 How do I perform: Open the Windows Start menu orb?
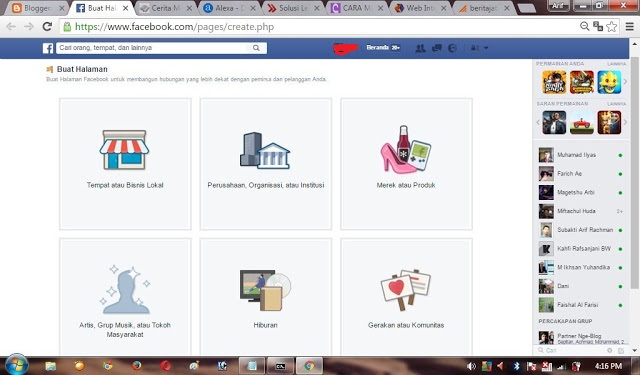(17, 365)
